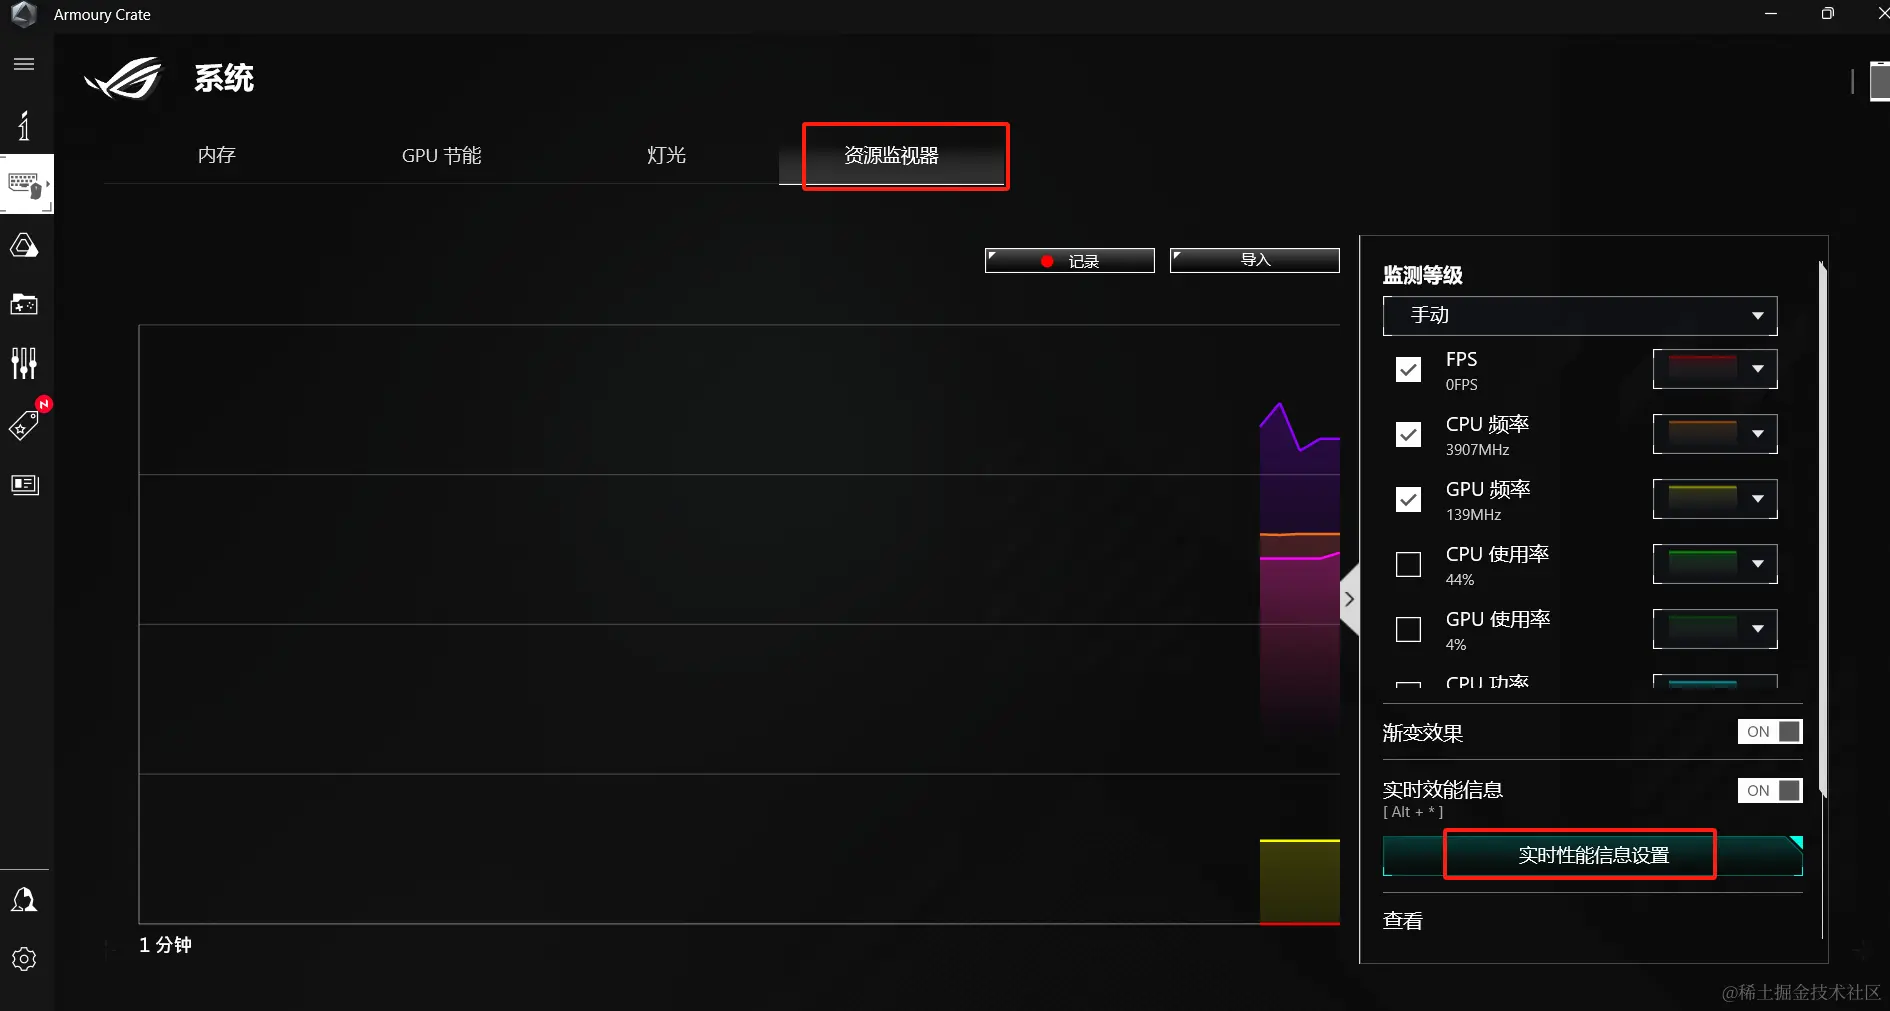1890x1011 pixels.
Task: Uncheck the GPU 频率 checkbox
Action: [x=1408, y=500]
